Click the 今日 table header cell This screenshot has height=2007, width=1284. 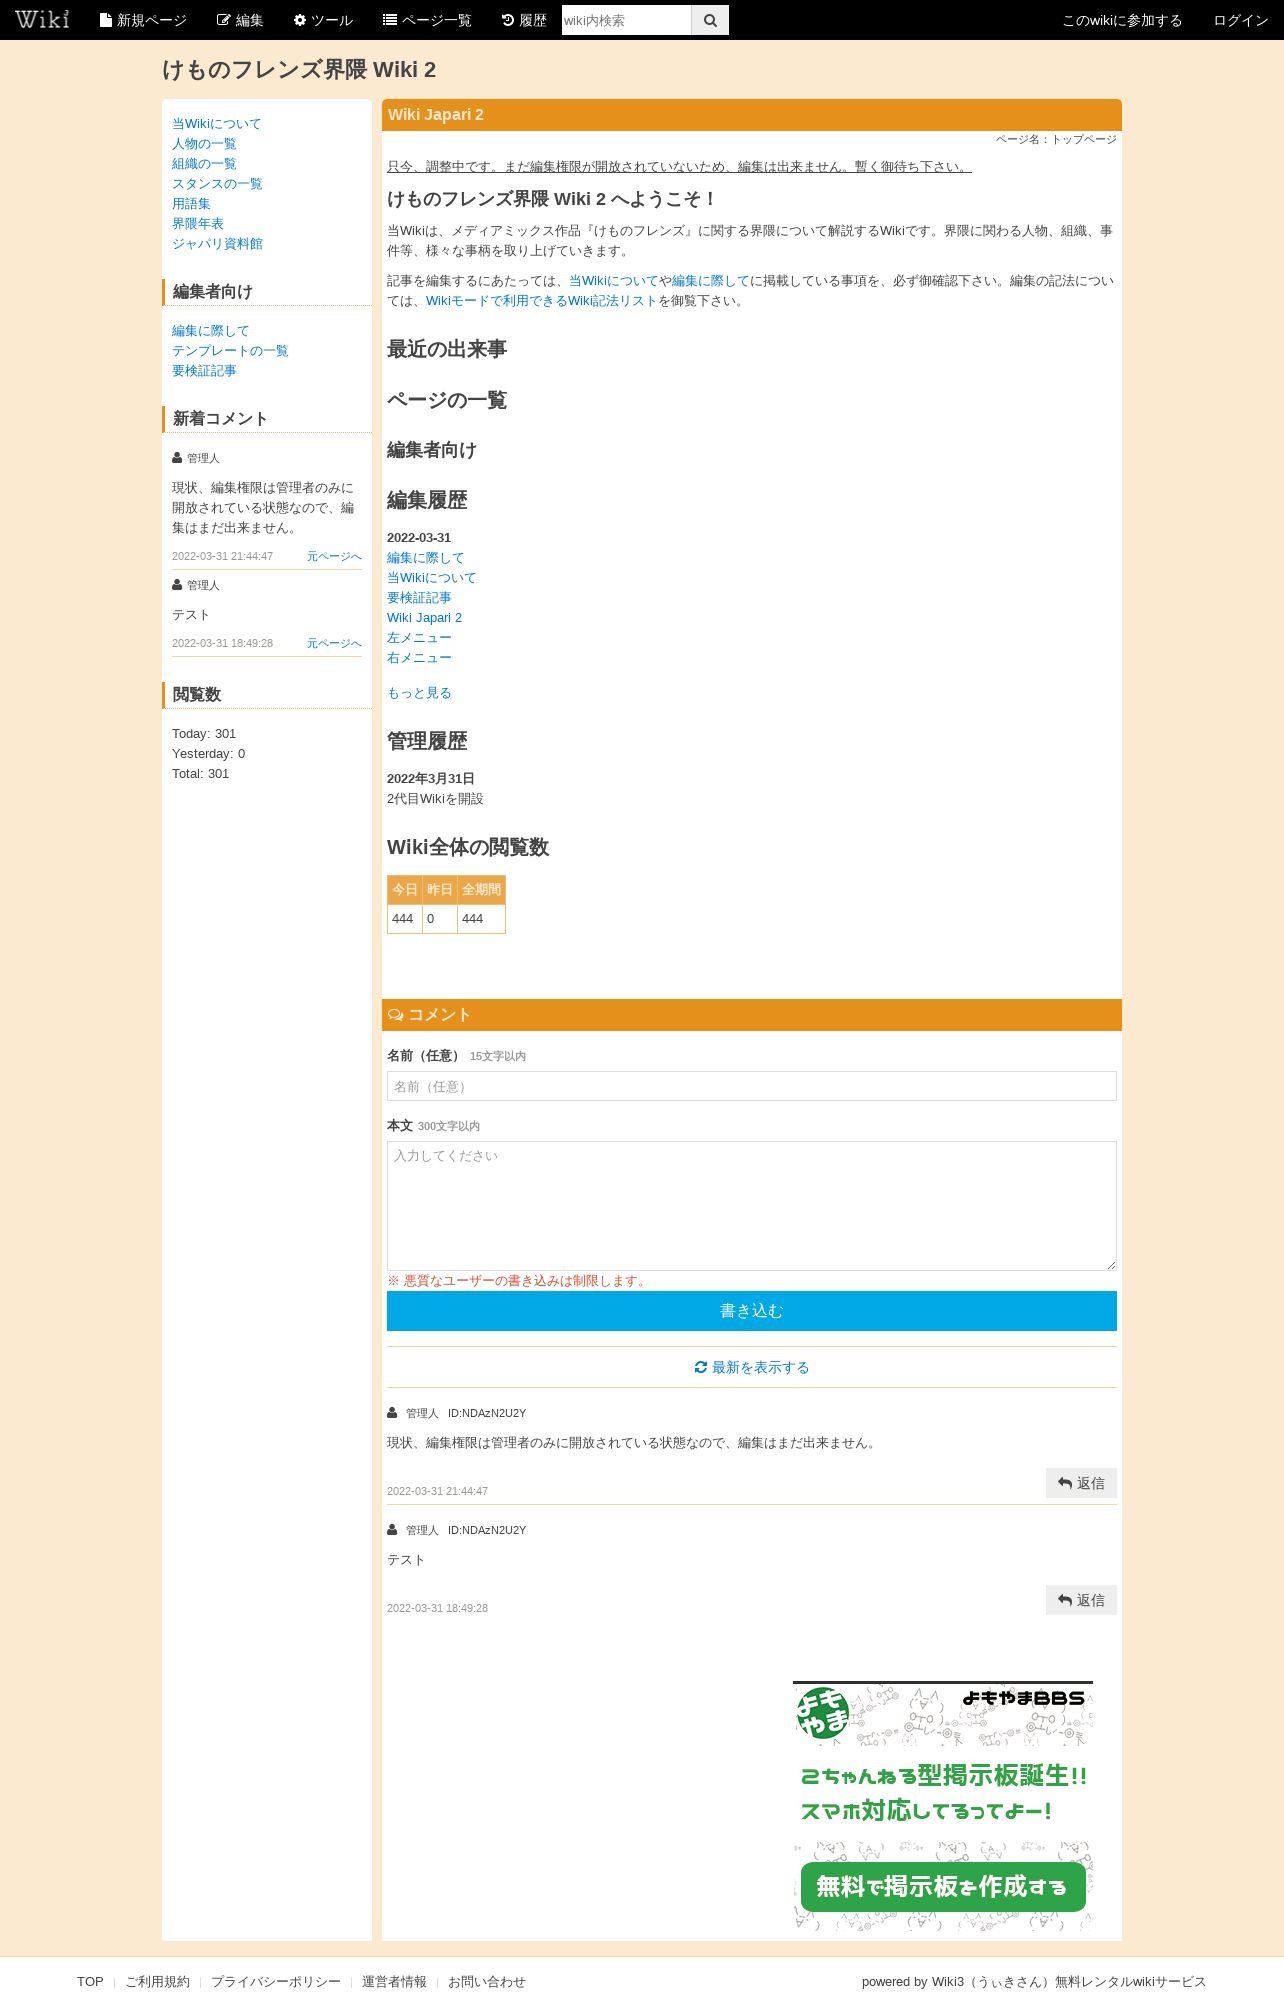tap(405, 890)
